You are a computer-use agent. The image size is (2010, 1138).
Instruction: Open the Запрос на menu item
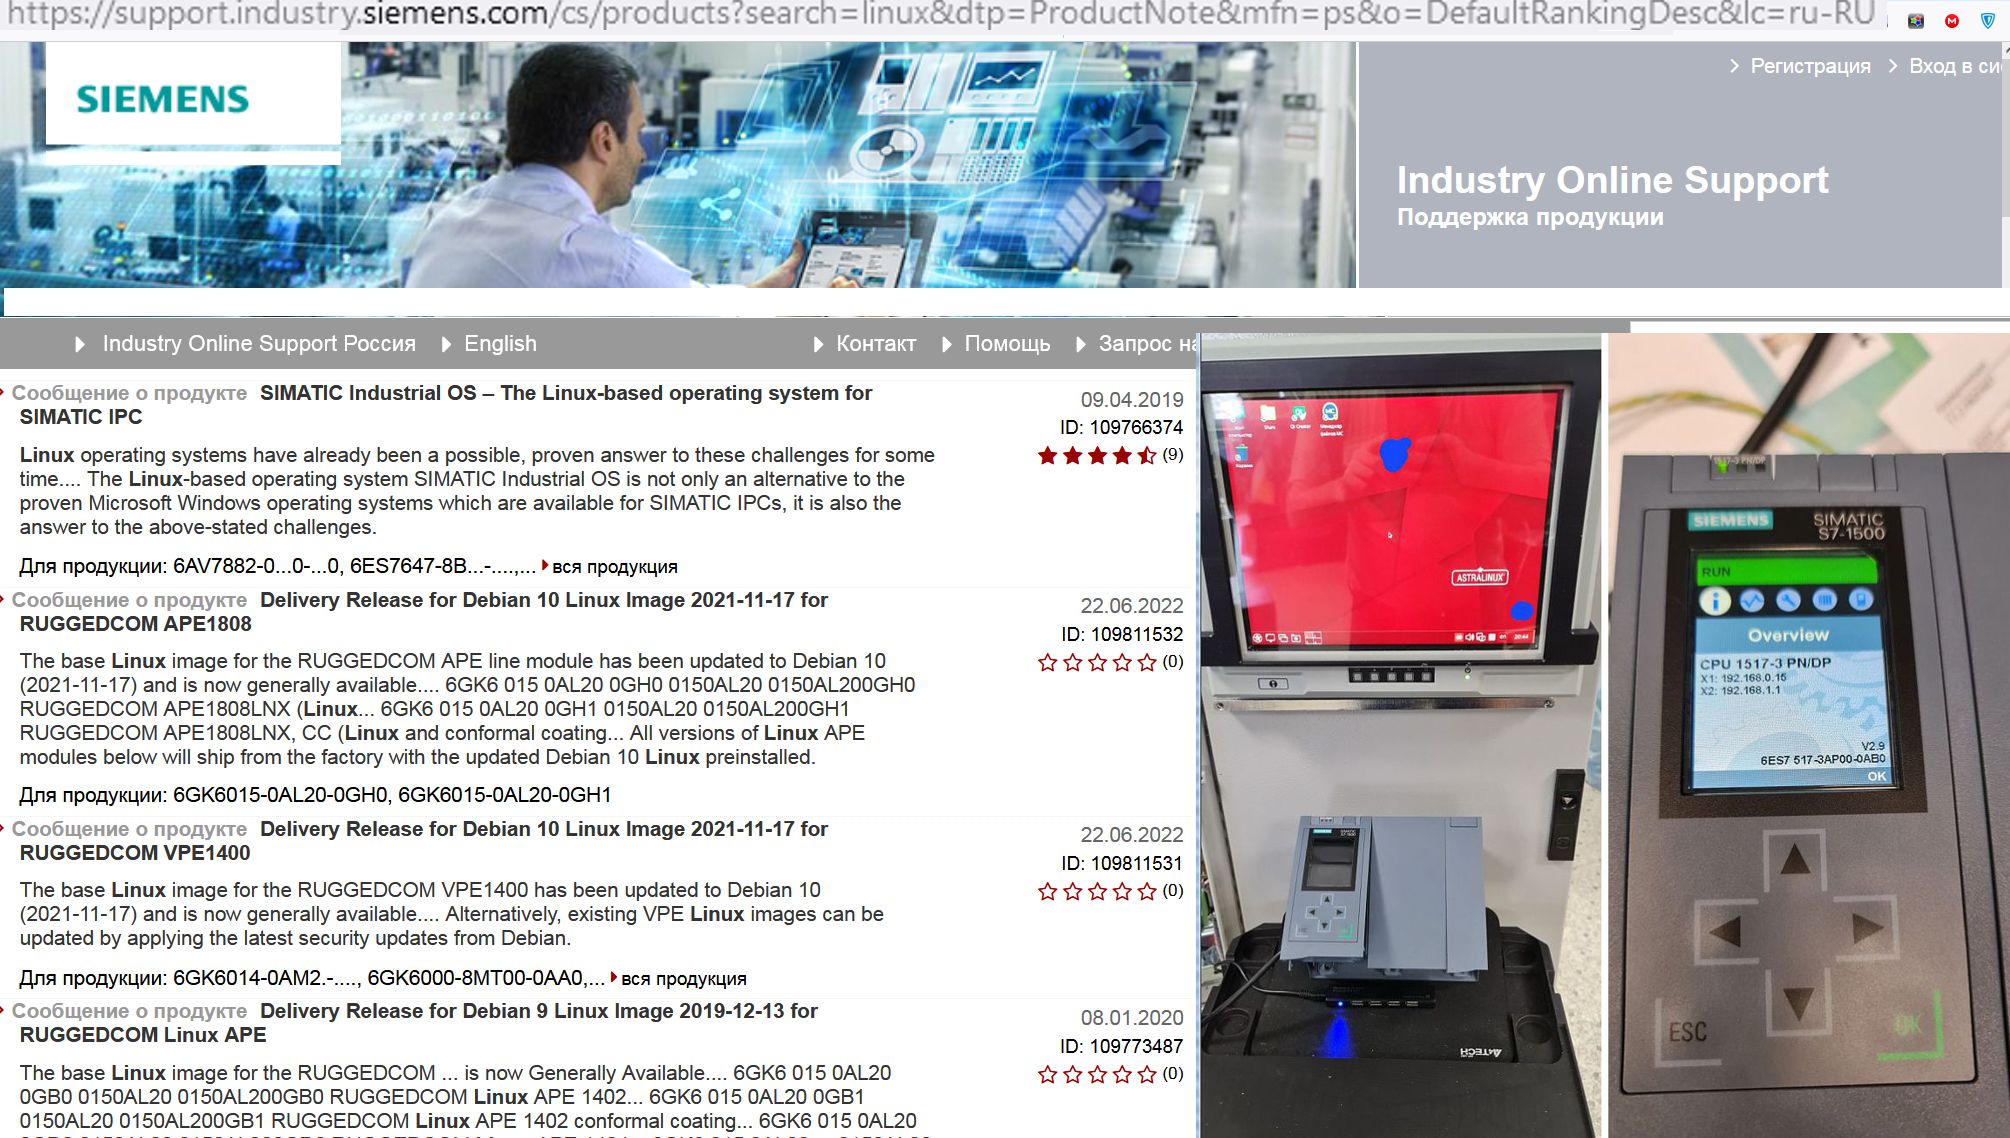1148,344
